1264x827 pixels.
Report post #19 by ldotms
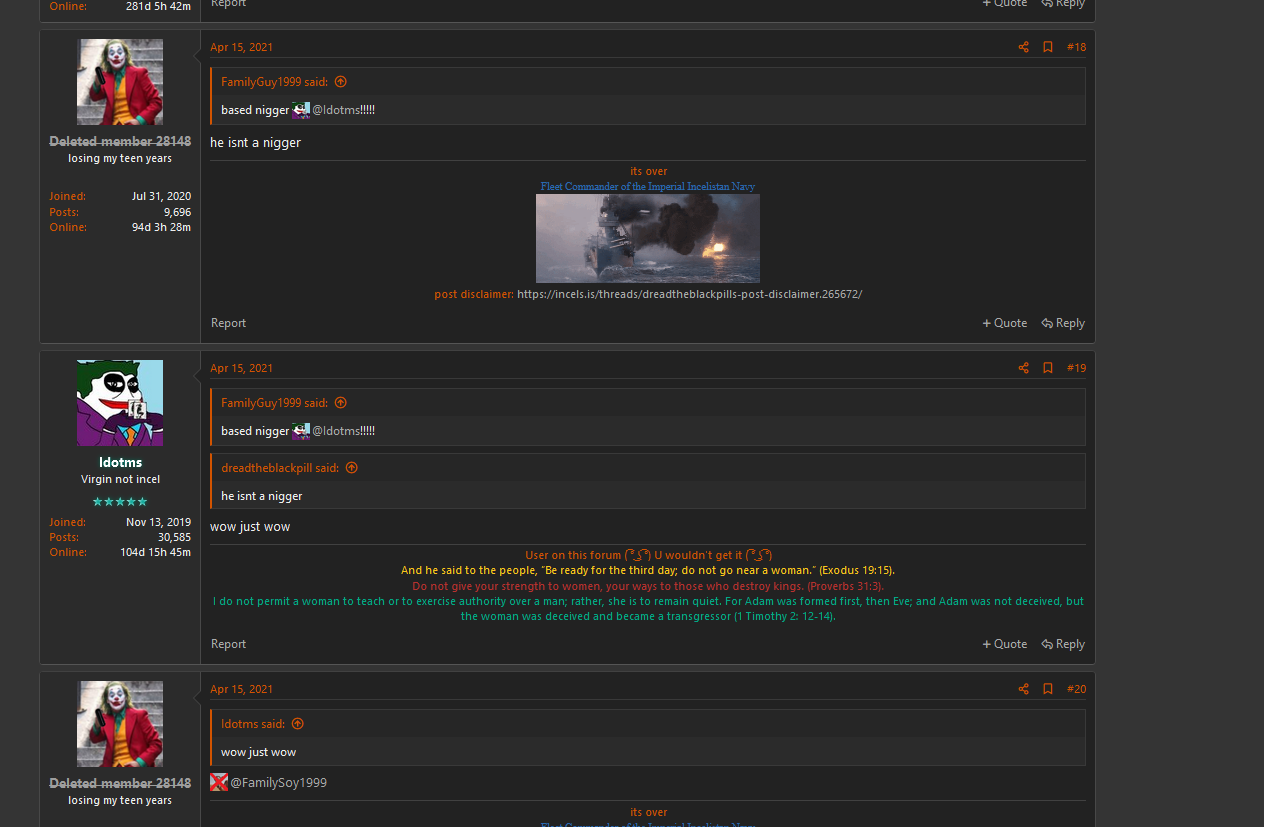pos(228,644)
